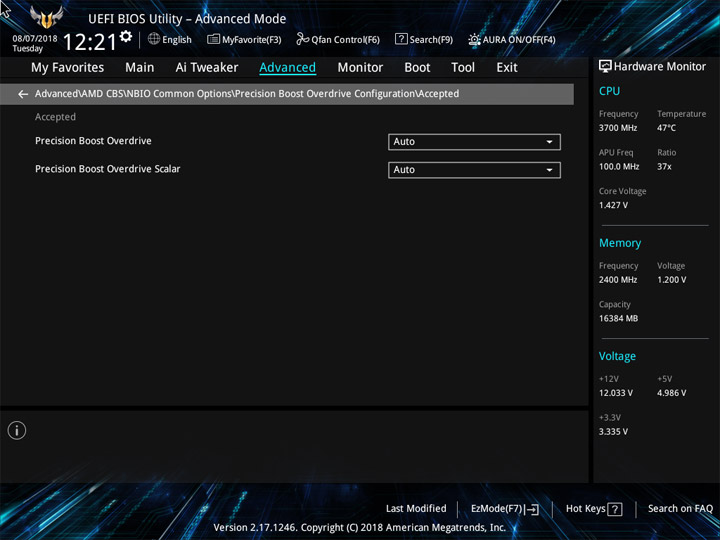720x540 pixels.
Task: Click the Ratio 37x value
Action: (x=664, y=166)
